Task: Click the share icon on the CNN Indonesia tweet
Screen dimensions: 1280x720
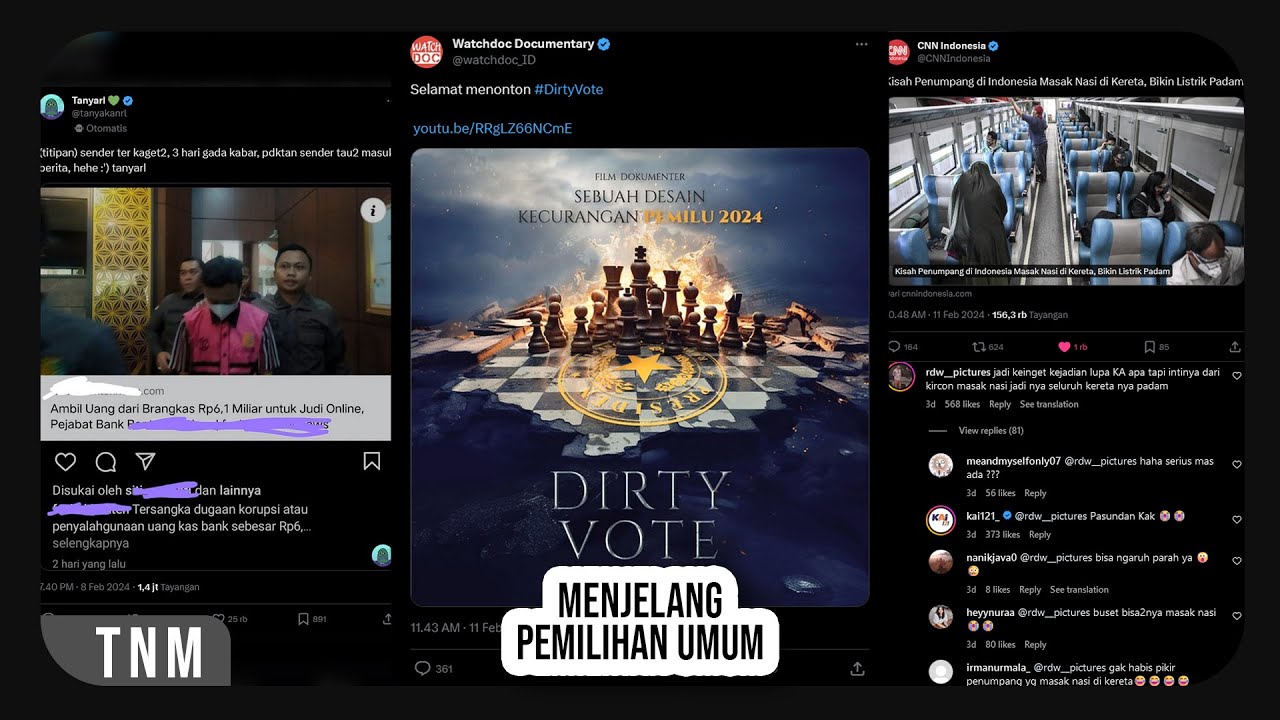Action: (1235, 347)
